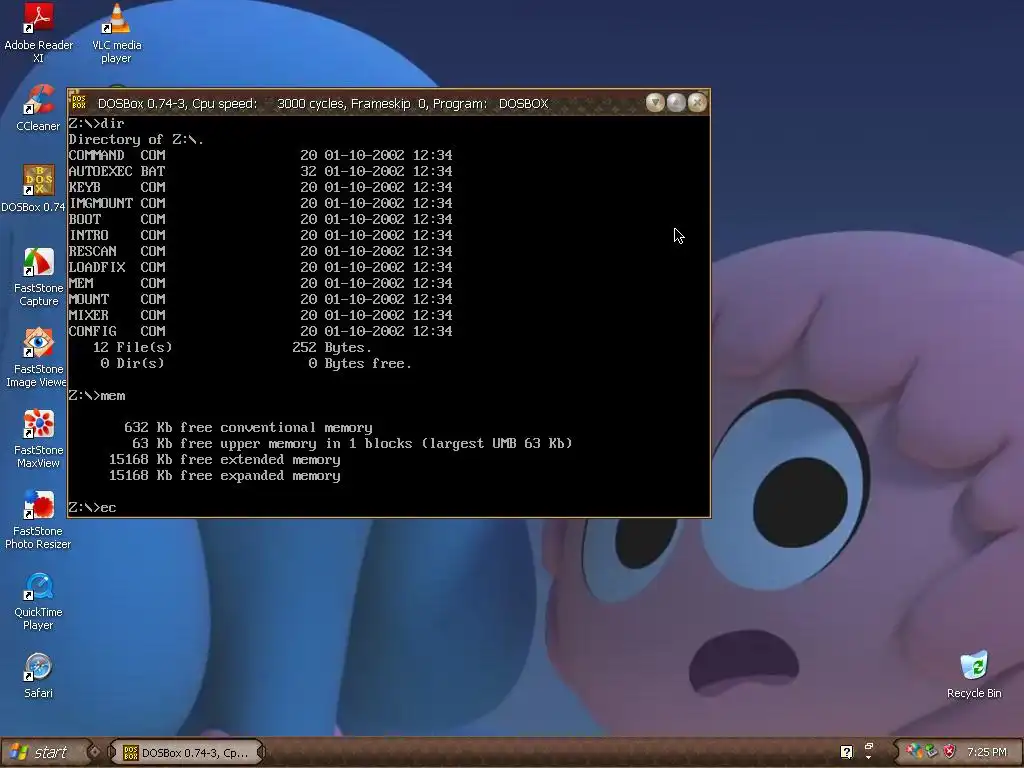Click the "Z:\>dir" command line
The height and width of the screenshot is (768, 1024).
click(97, 123)
